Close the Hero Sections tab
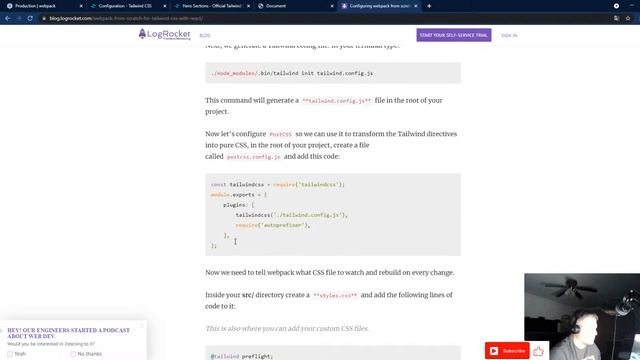The width and height of the screenshot is (640, 360). [248, 6]
